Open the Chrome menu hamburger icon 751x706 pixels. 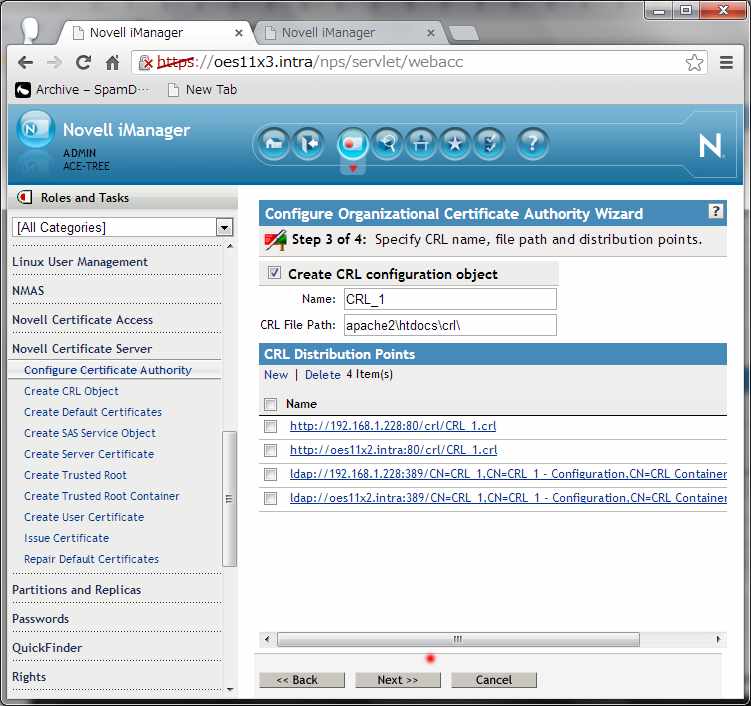(x=726, y=62)
